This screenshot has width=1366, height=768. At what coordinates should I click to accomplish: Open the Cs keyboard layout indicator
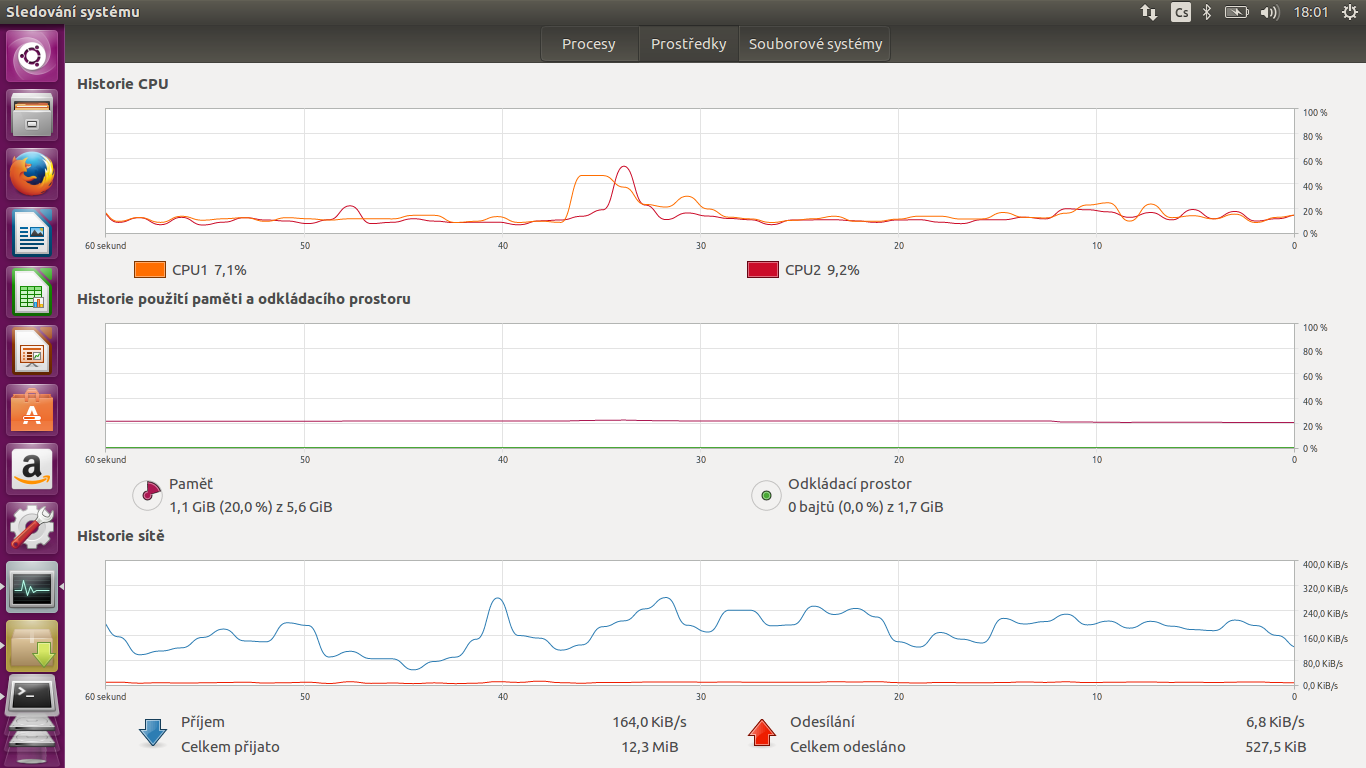[1181, 12]
